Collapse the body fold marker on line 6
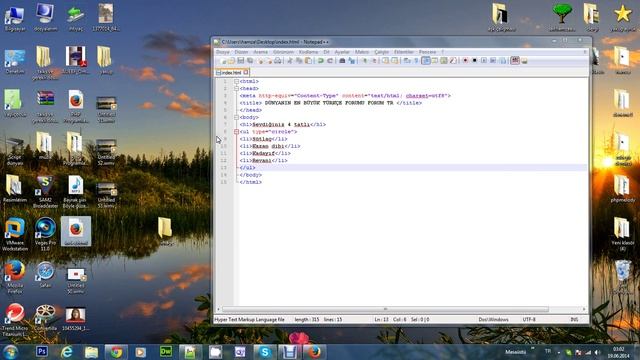Image resolution: width=640 pixels, height=360 pixels. tap(236, 117)
